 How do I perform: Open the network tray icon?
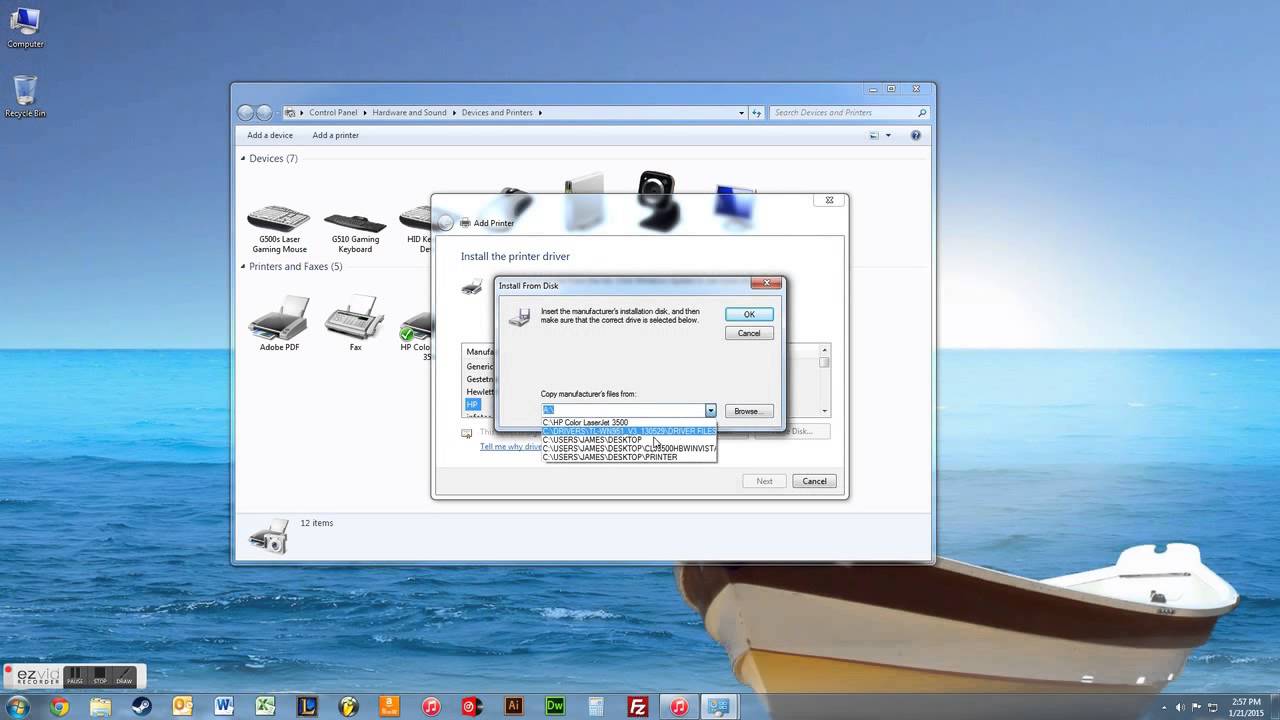click(1212, 707)
